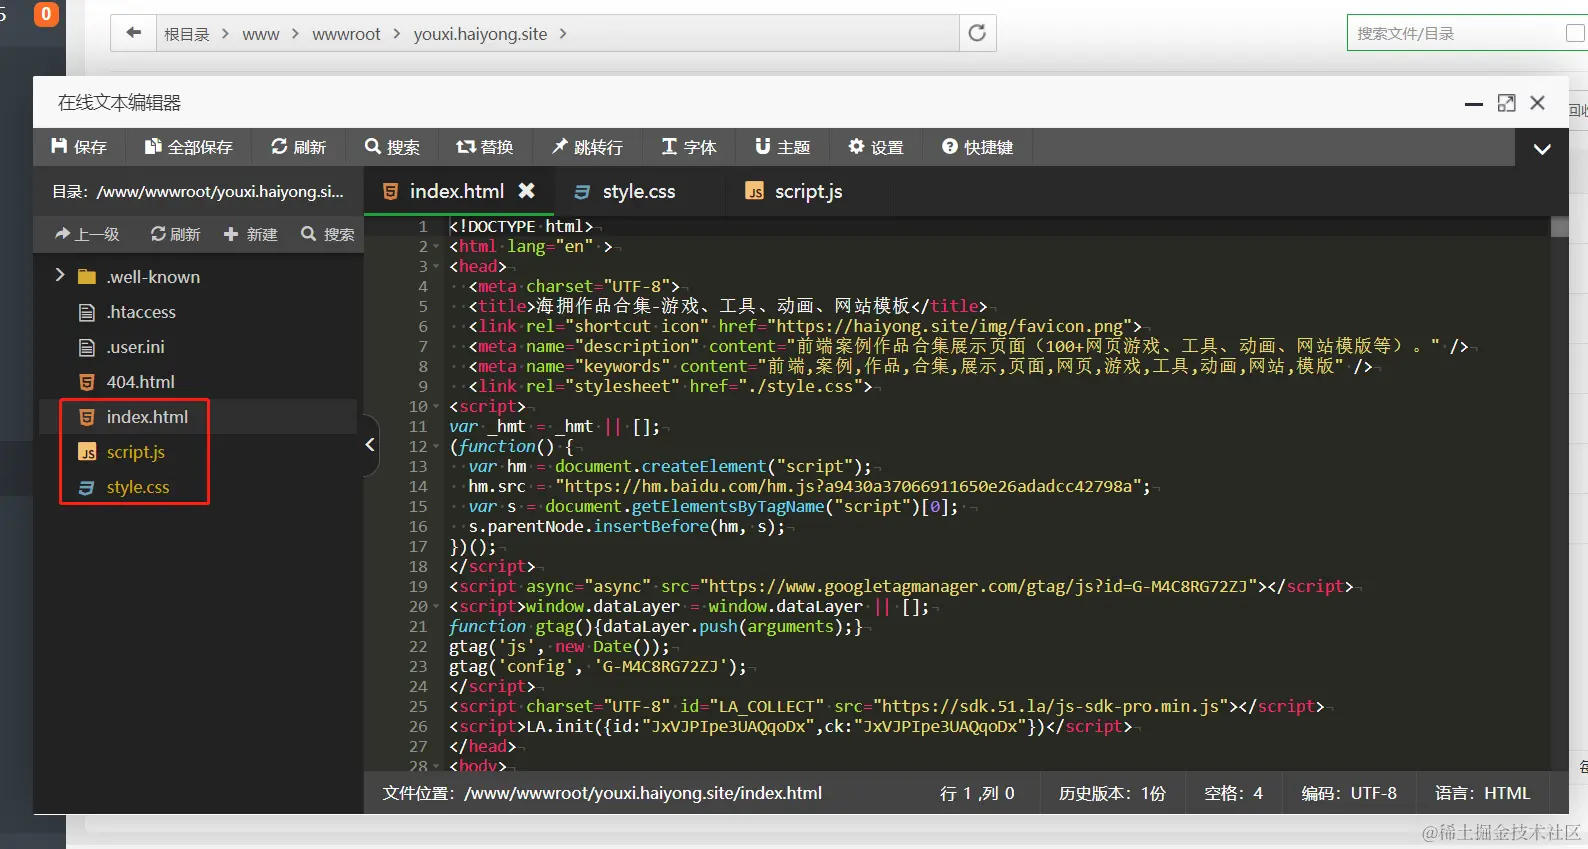Image resolution: width=1588 pixels, height=849 pixels.
Task: Collapse the sidebar with the left arrow handle
Action: coord(370,445)
